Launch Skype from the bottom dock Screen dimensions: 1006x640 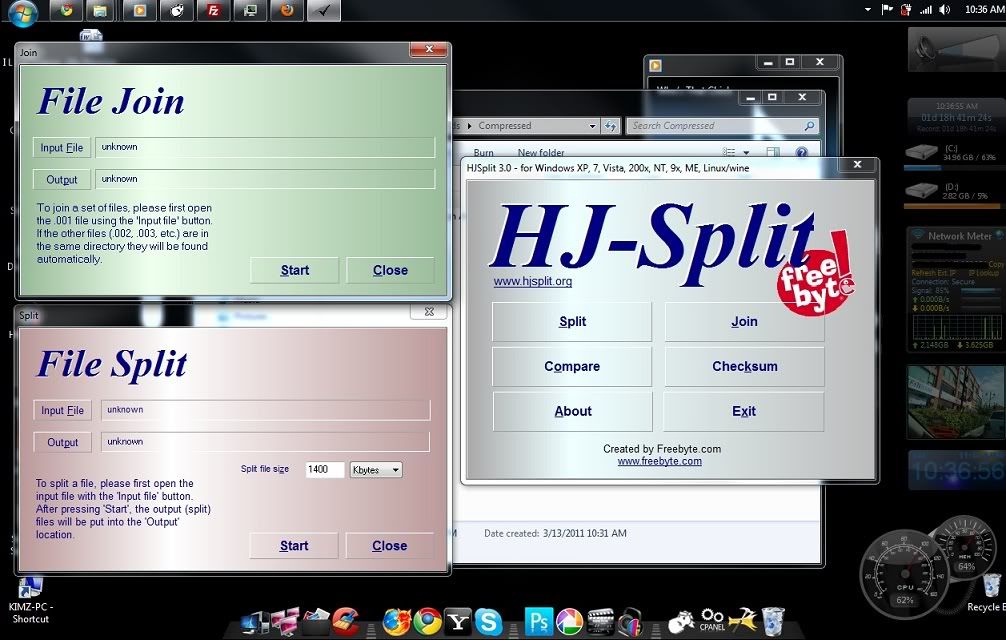pos(488,621)
